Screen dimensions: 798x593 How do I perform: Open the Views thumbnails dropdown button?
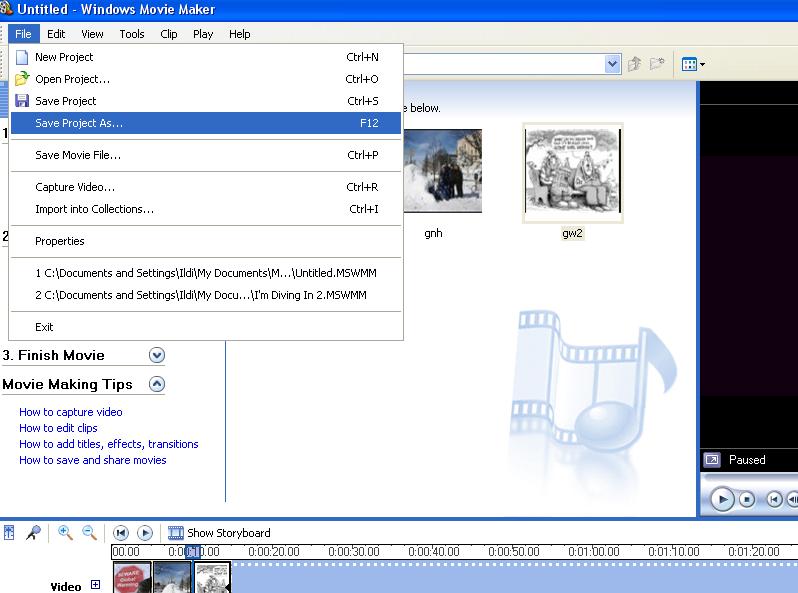tap(693, 64)
